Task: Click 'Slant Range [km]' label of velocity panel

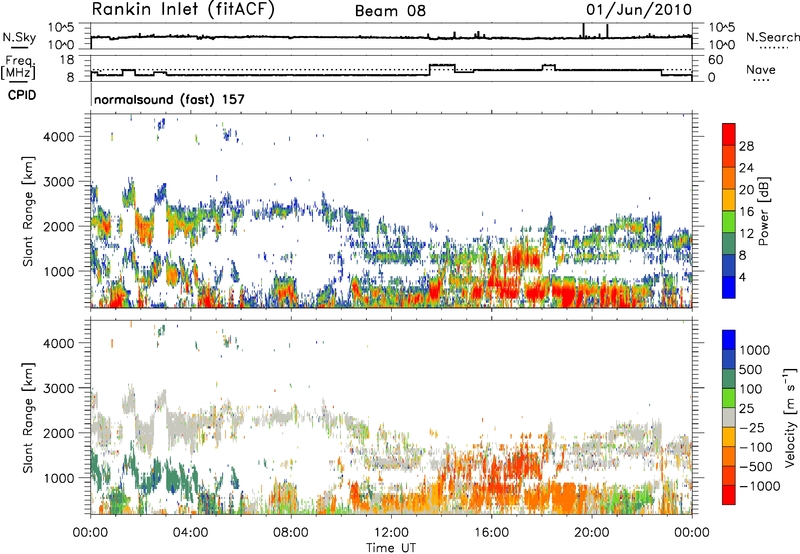Action: coord(28,418)
